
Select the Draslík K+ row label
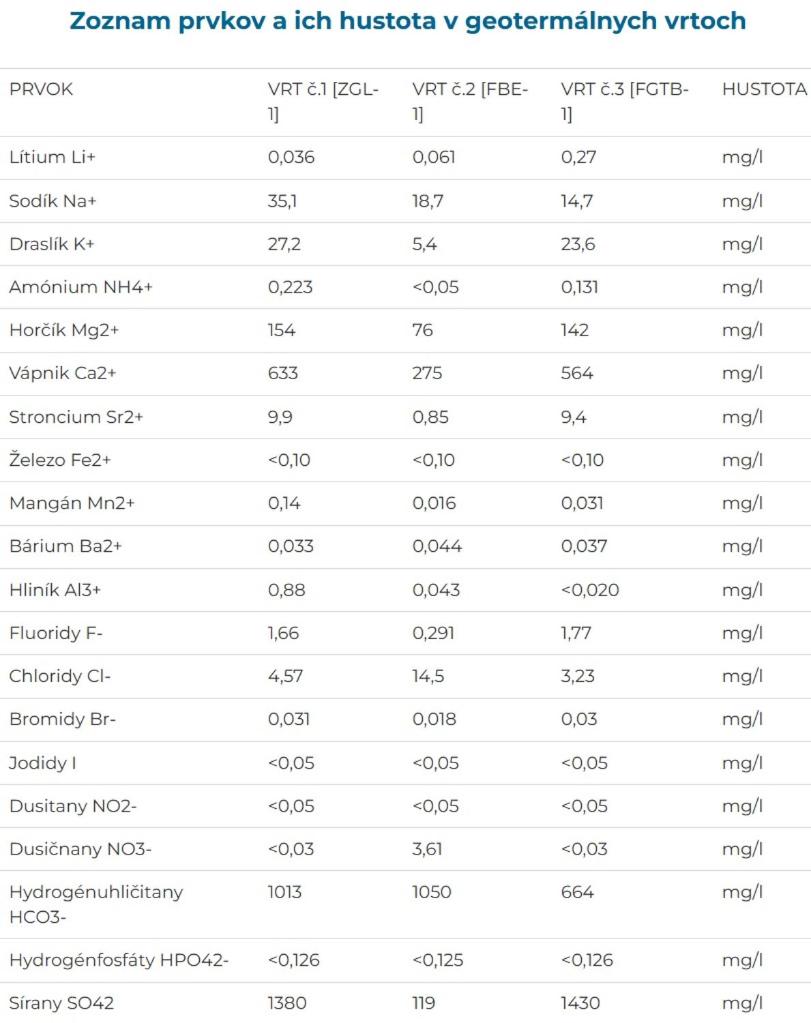[x=52, y=244]
